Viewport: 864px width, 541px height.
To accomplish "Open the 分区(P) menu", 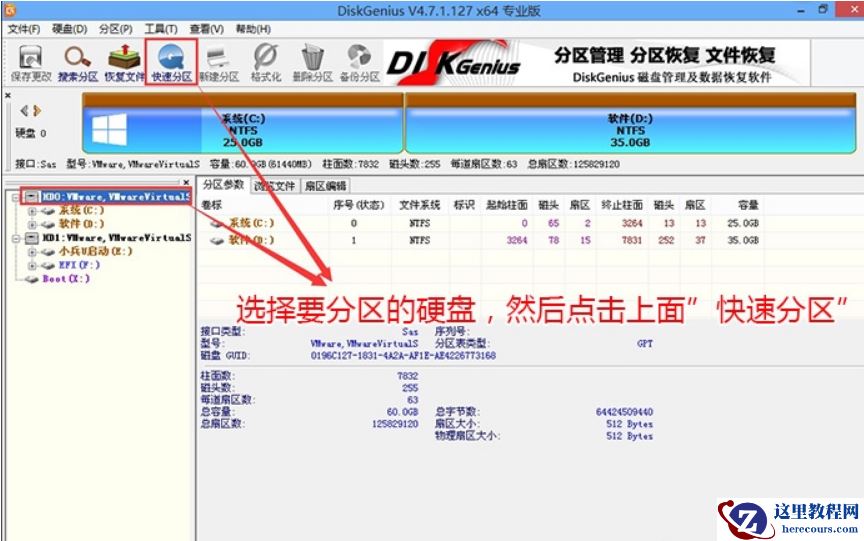I will pyautogui.click(x=116, y=29).
